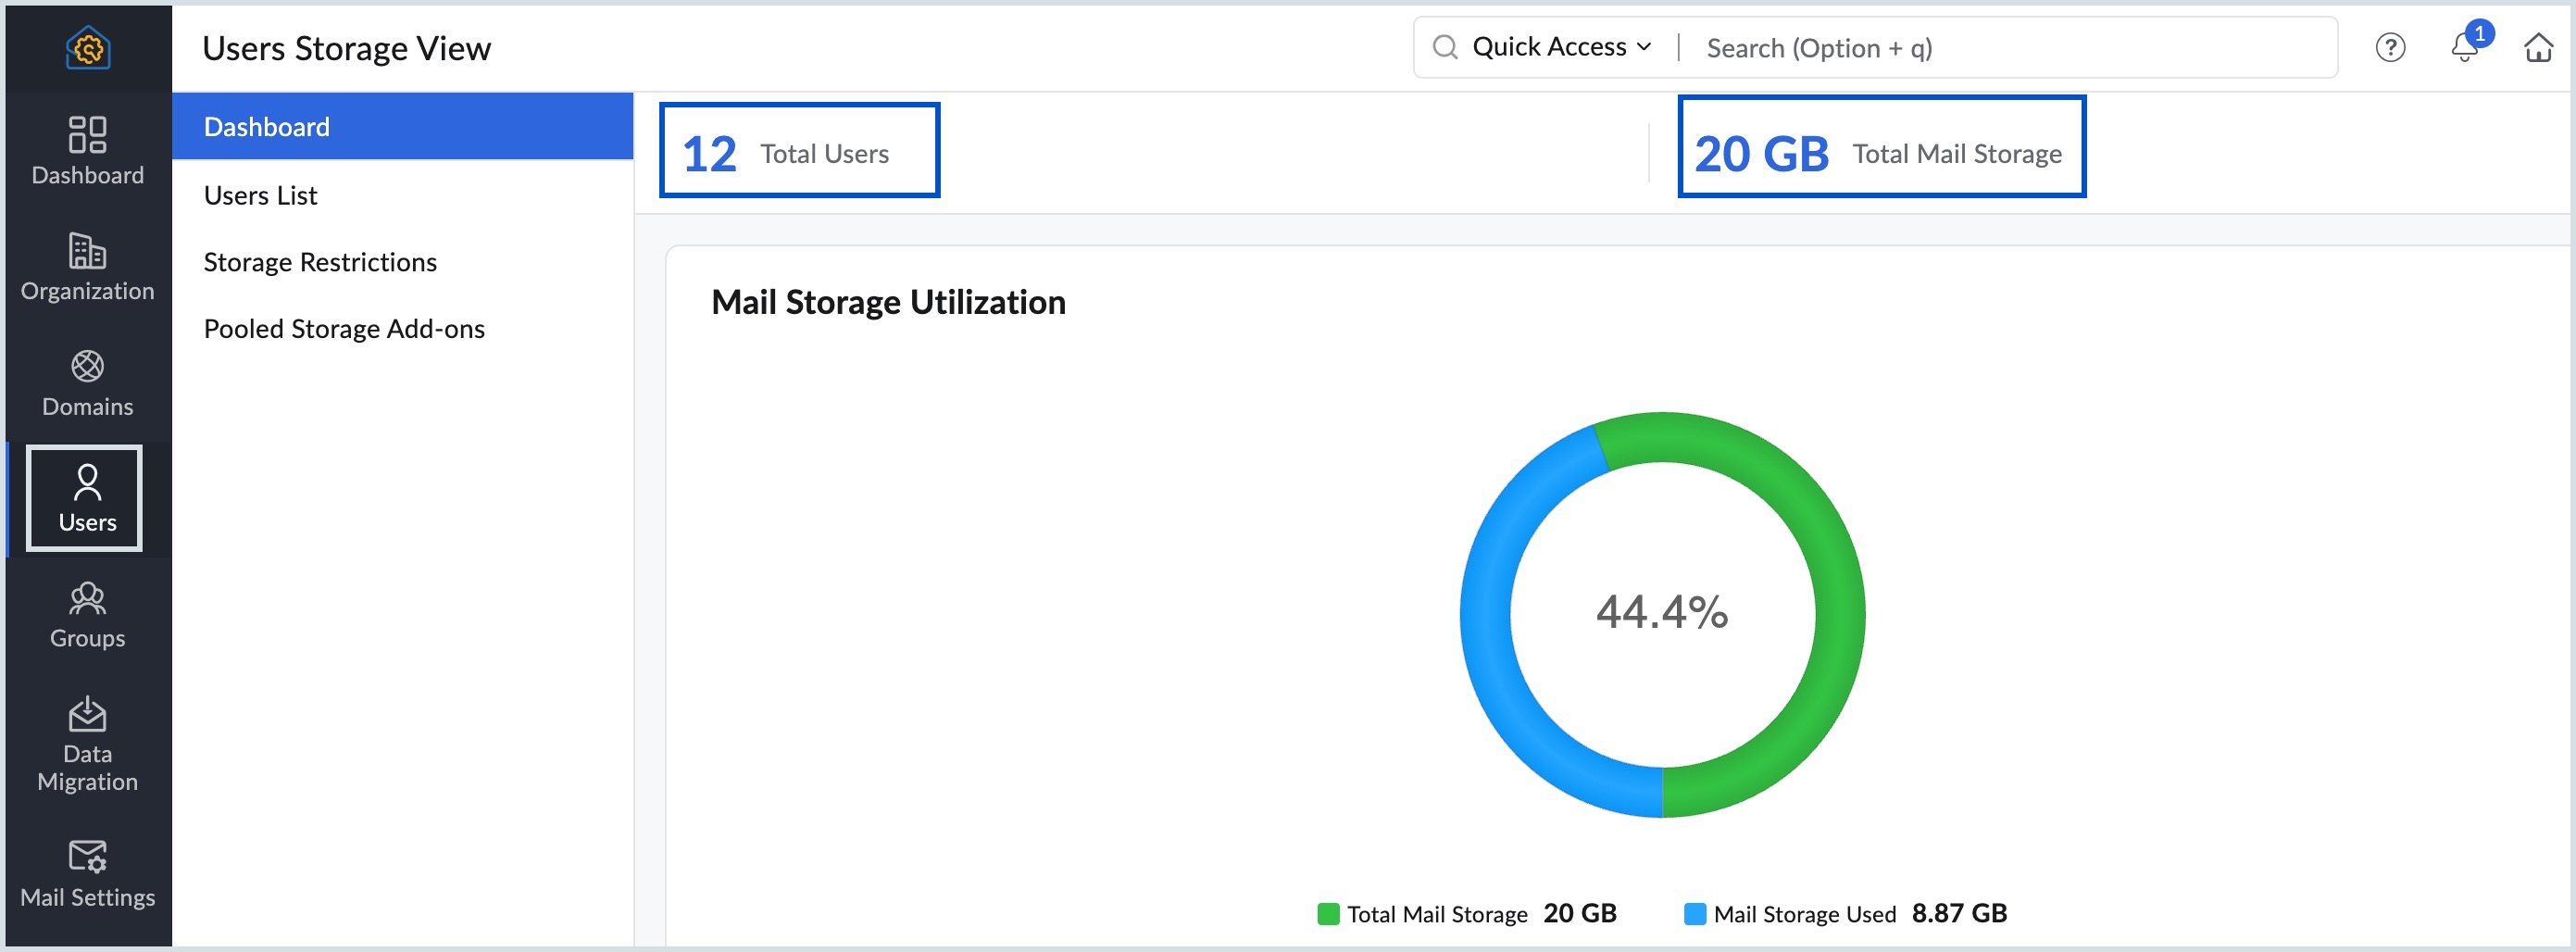
Task: Click the 12 Total Users stat
Action: pos(799,152)
